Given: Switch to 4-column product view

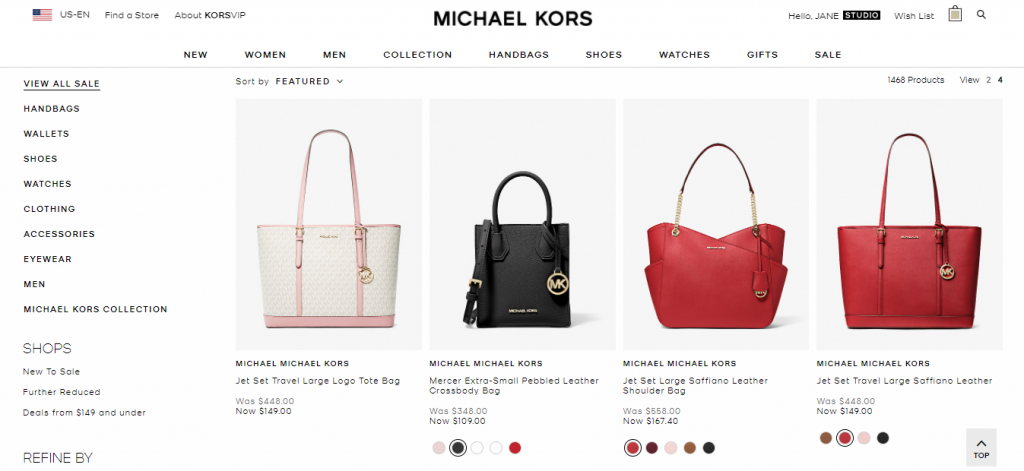Looking at the screenshot, I should point(1000,80).
